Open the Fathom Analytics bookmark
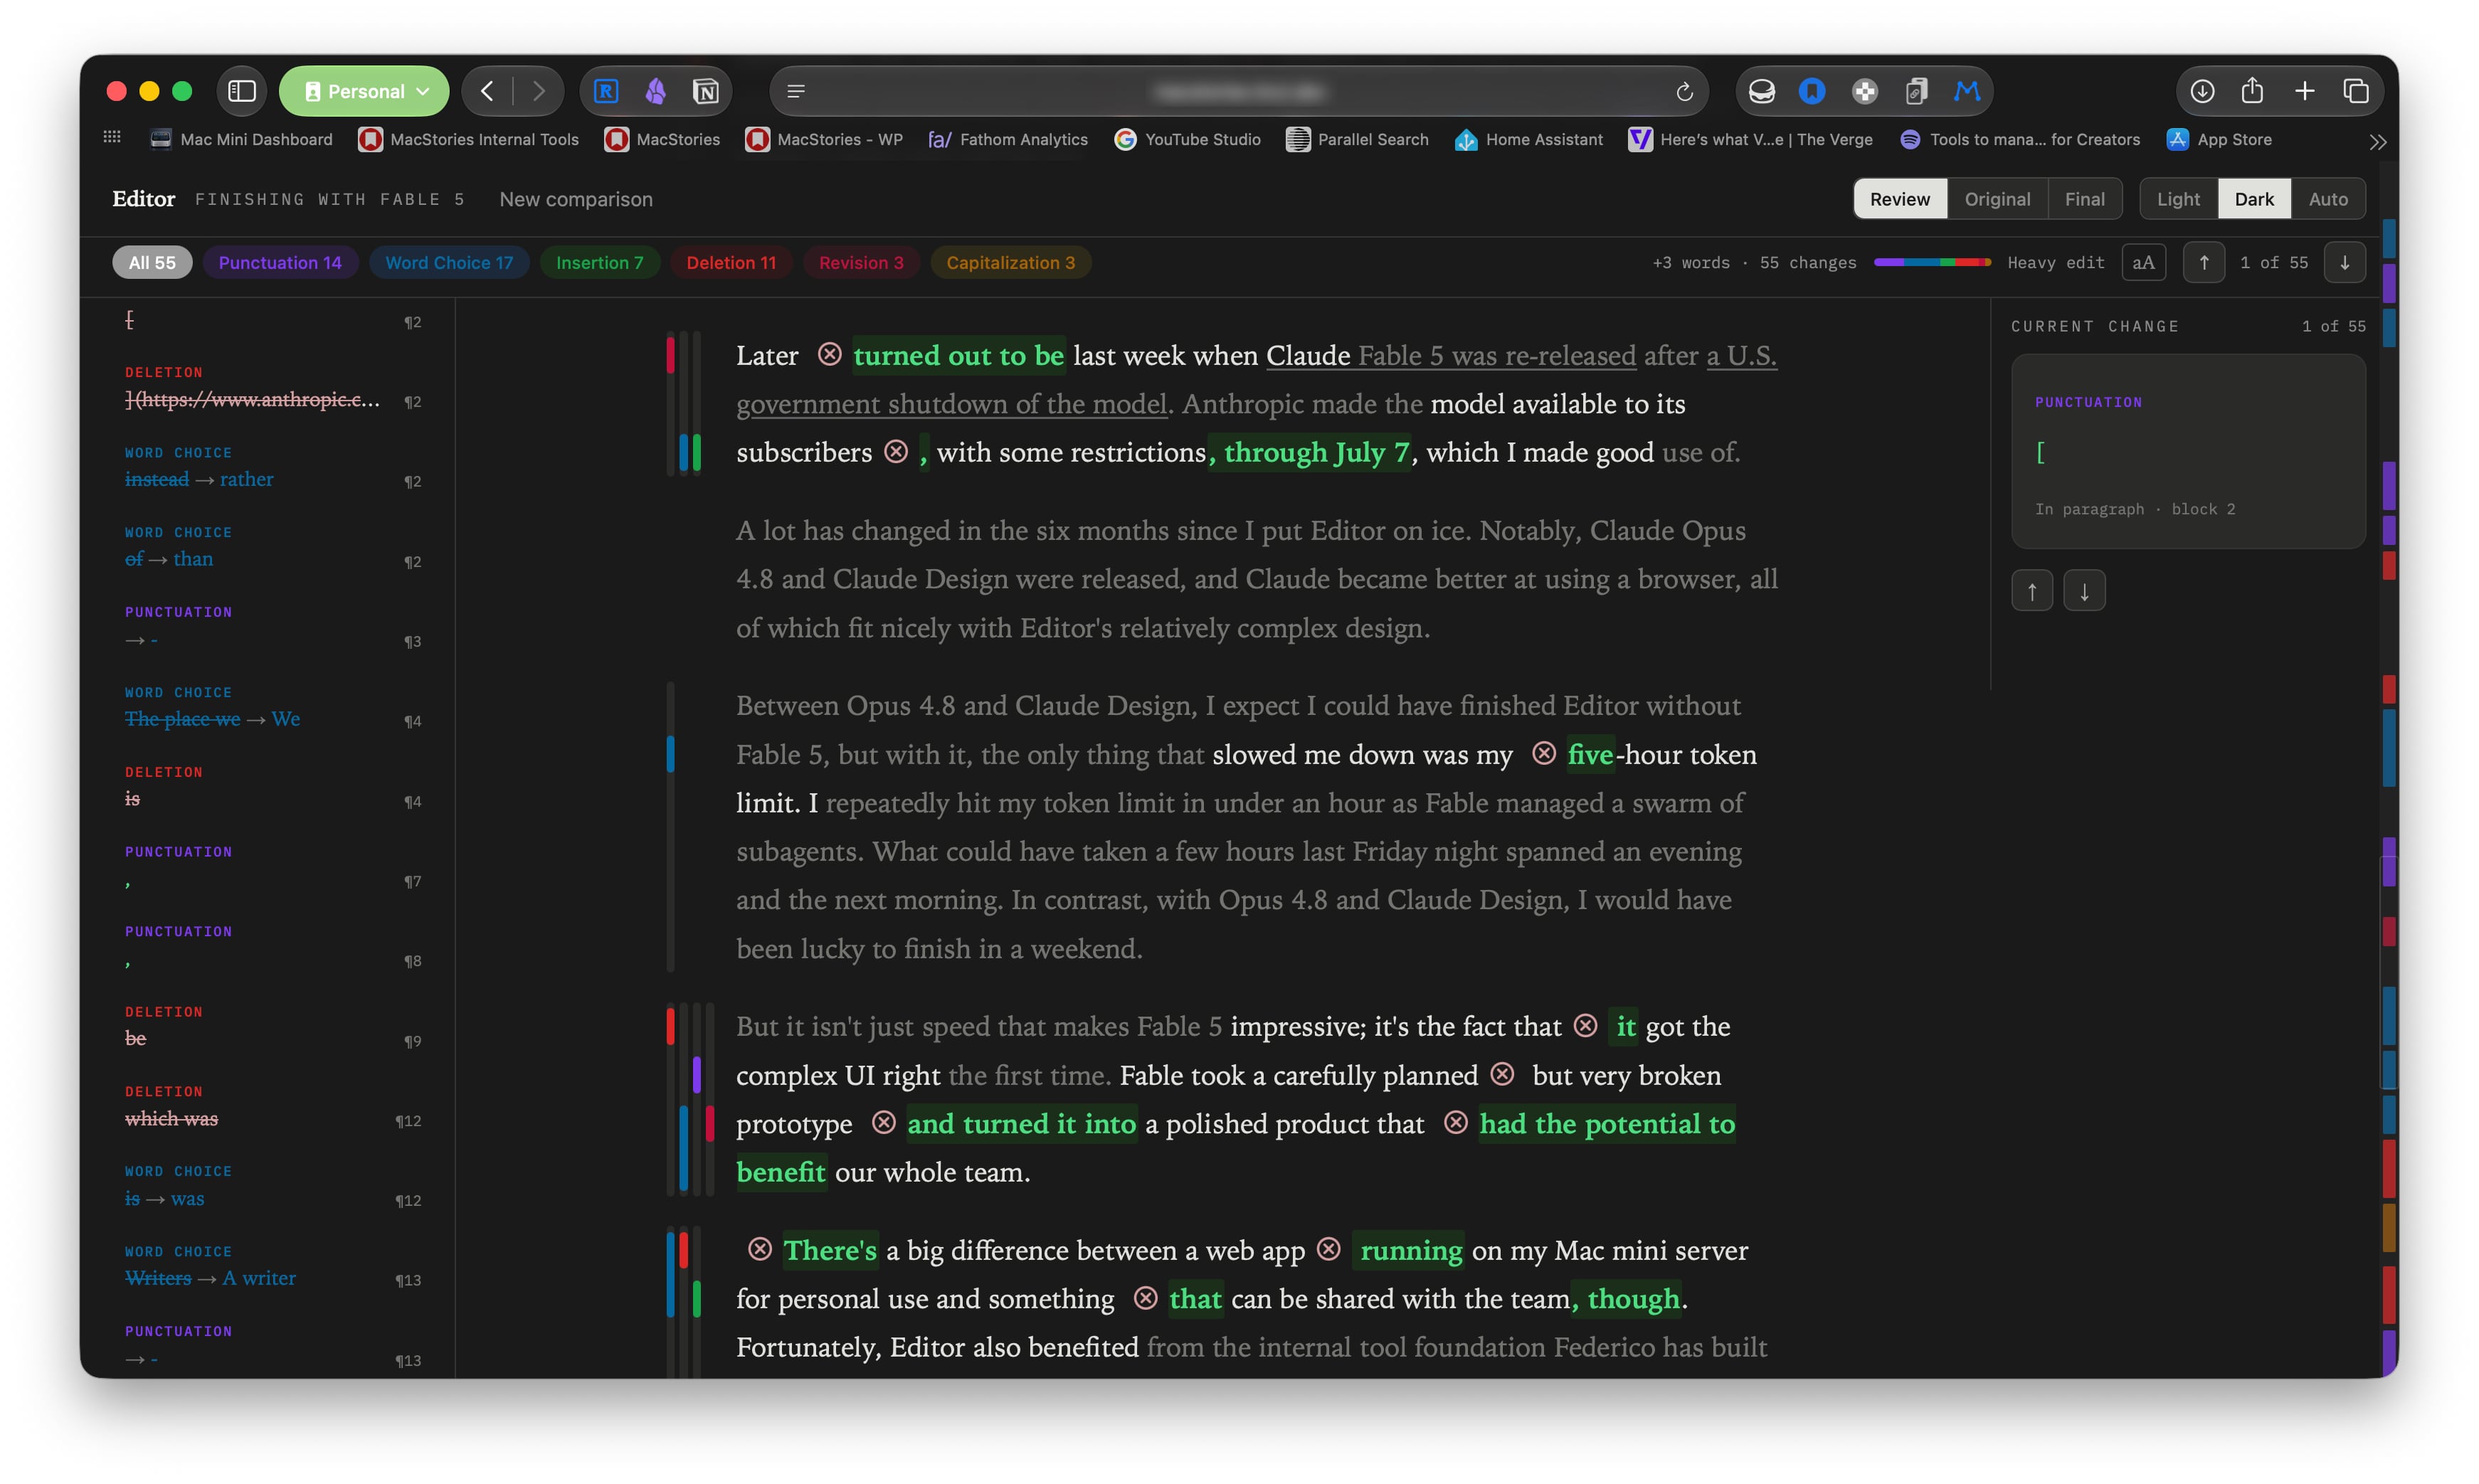 pyautogui.click(x=1008, y=139)
